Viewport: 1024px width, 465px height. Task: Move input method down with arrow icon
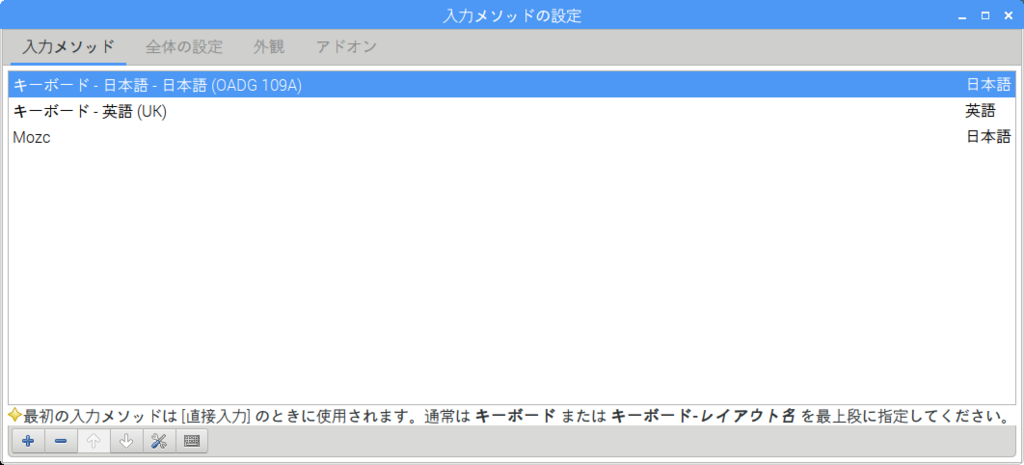click(127, 441)
